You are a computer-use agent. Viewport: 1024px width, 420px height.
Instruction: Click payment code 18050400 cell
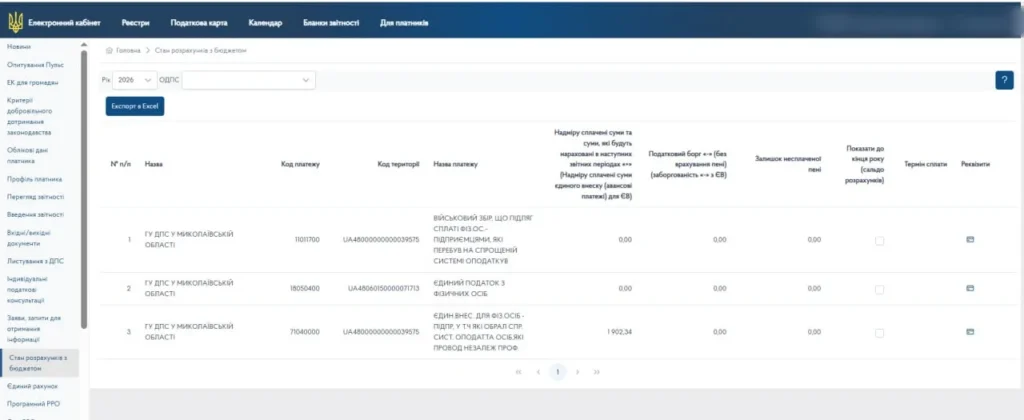point(305,288)
